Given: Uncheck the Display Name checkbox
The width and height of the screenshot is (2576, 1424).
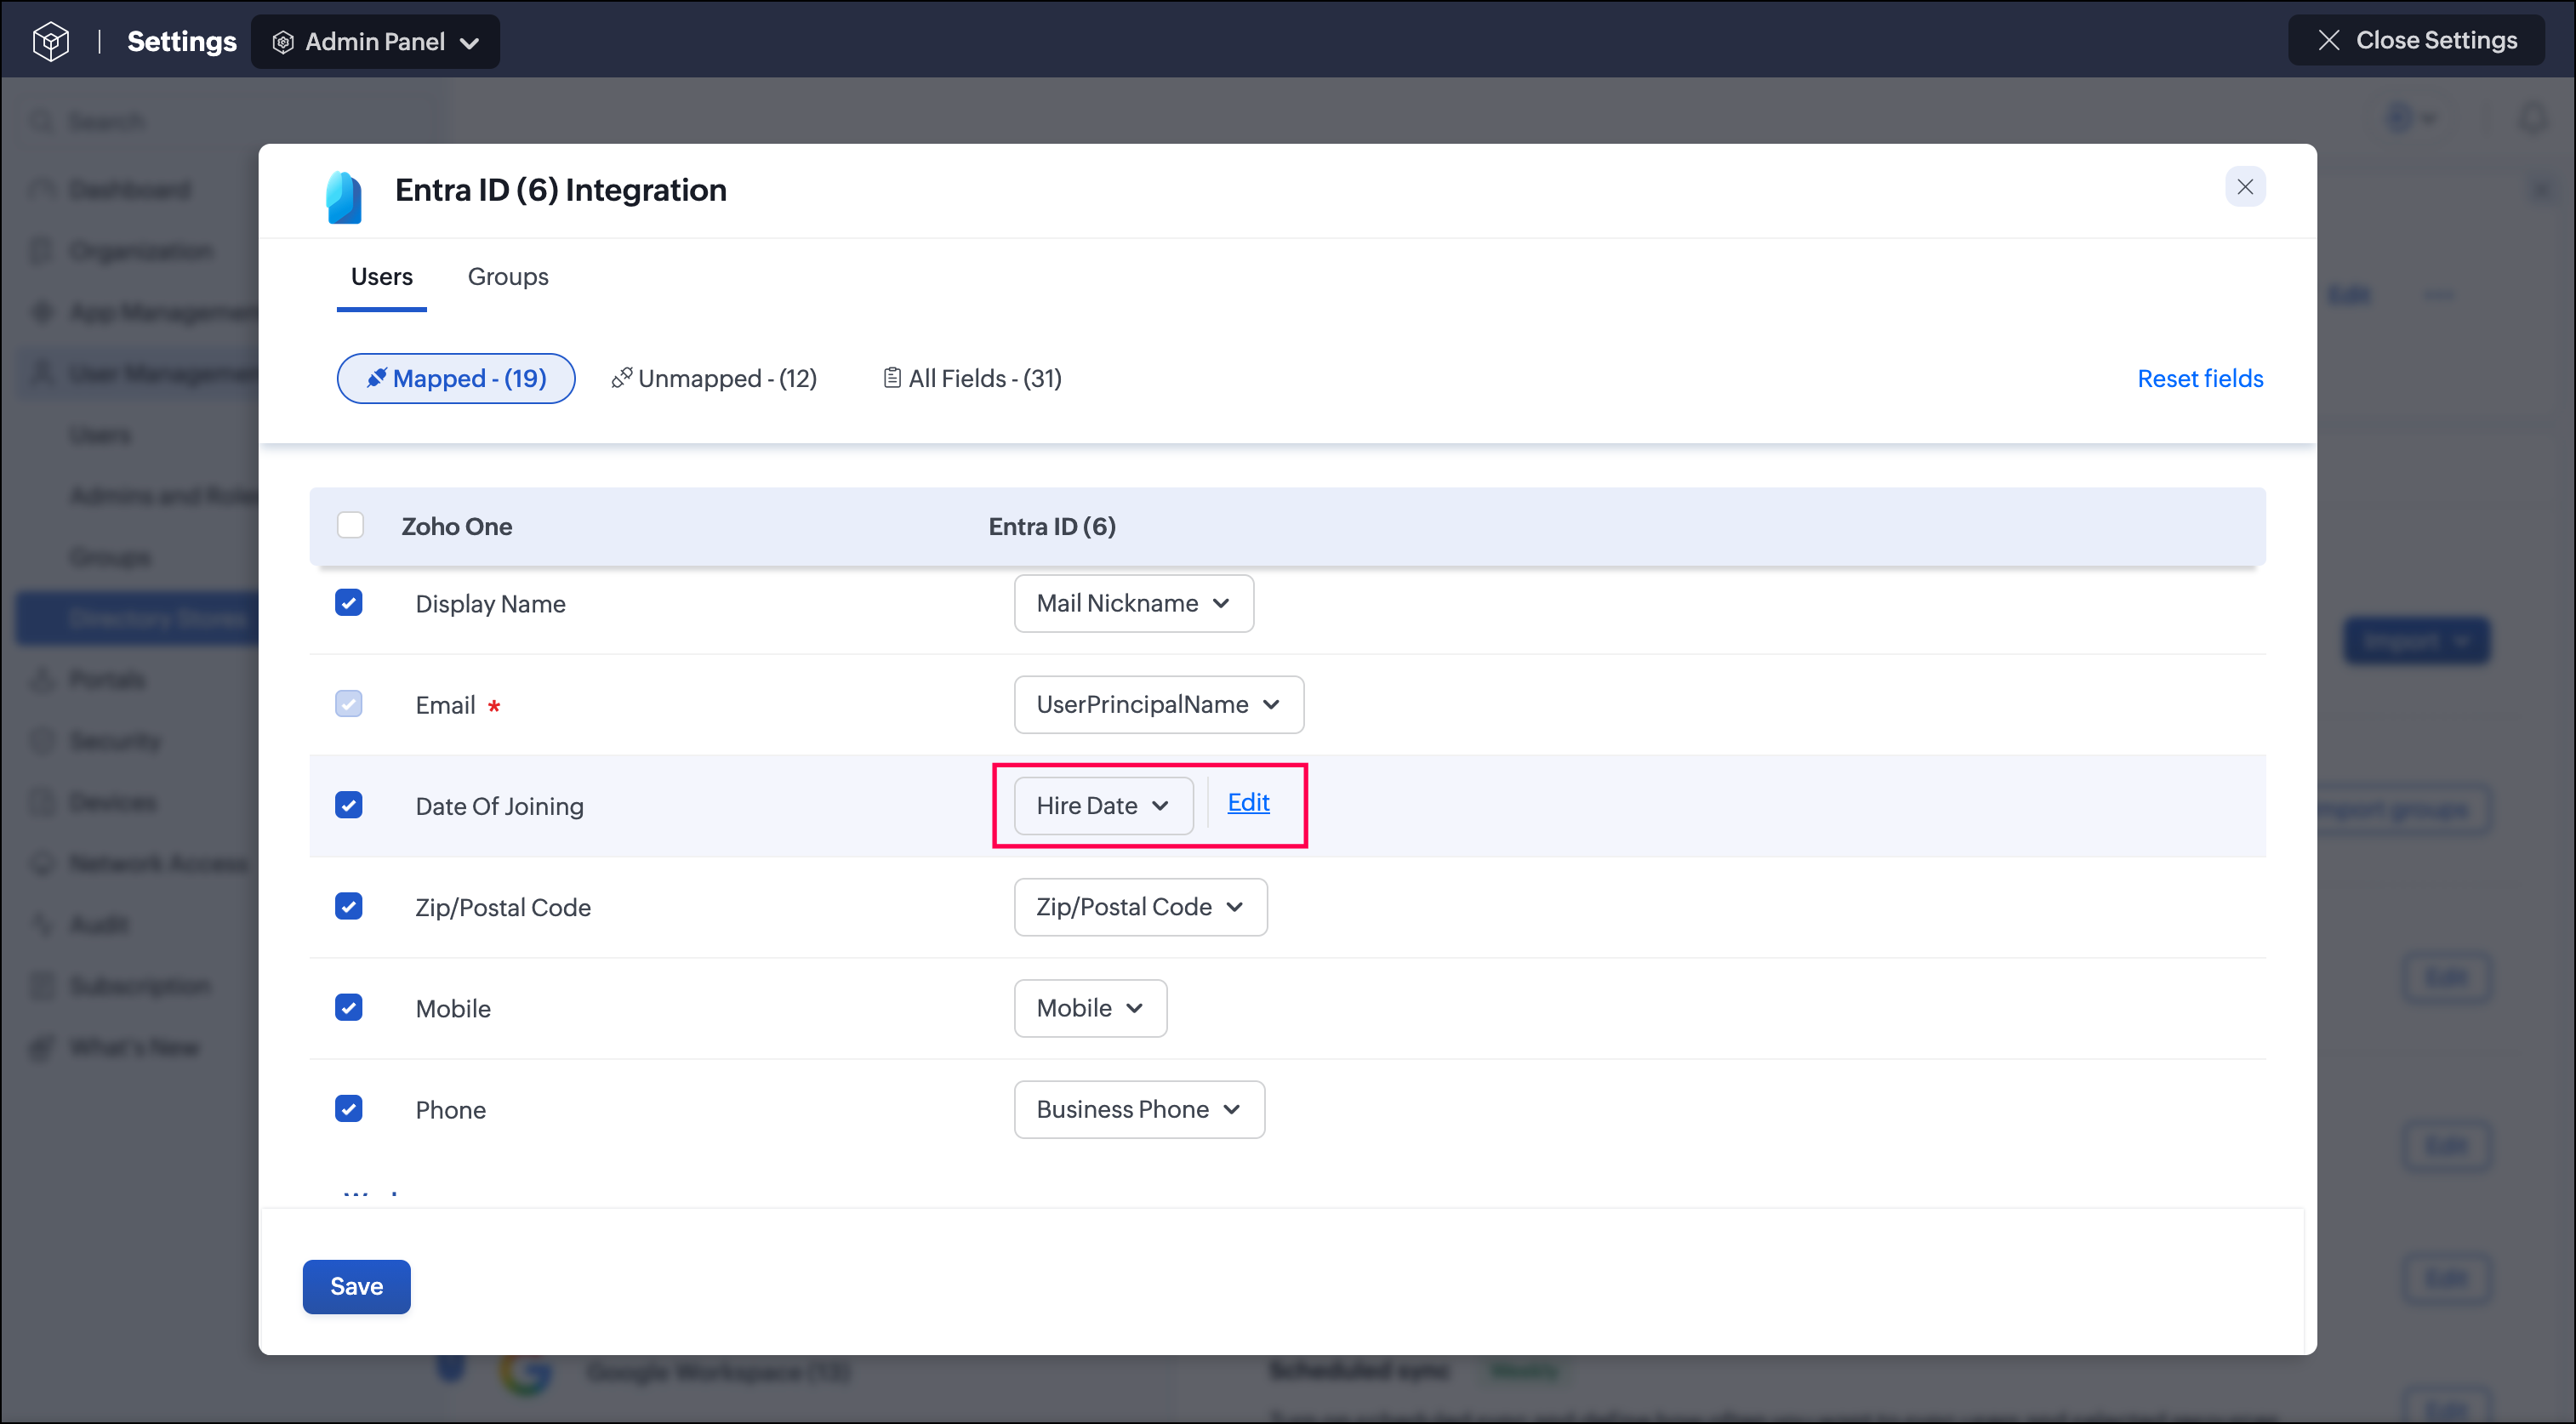Looking at the screenshot, I should click(x=348, y=603).
